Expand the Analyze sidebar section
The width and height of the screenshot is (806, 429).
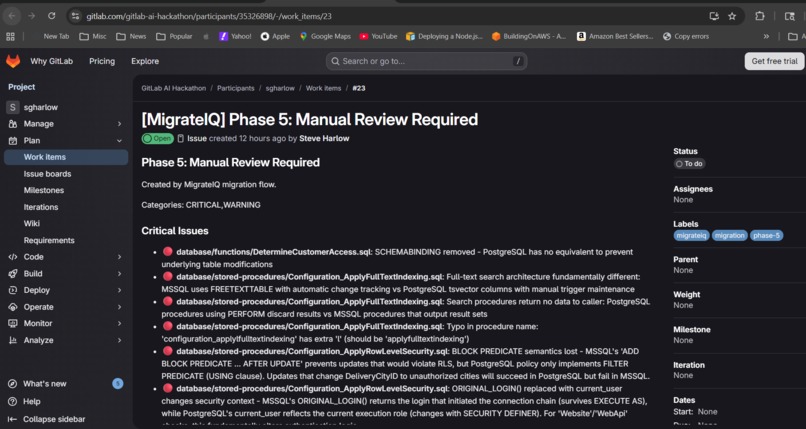tap(66, 340)
